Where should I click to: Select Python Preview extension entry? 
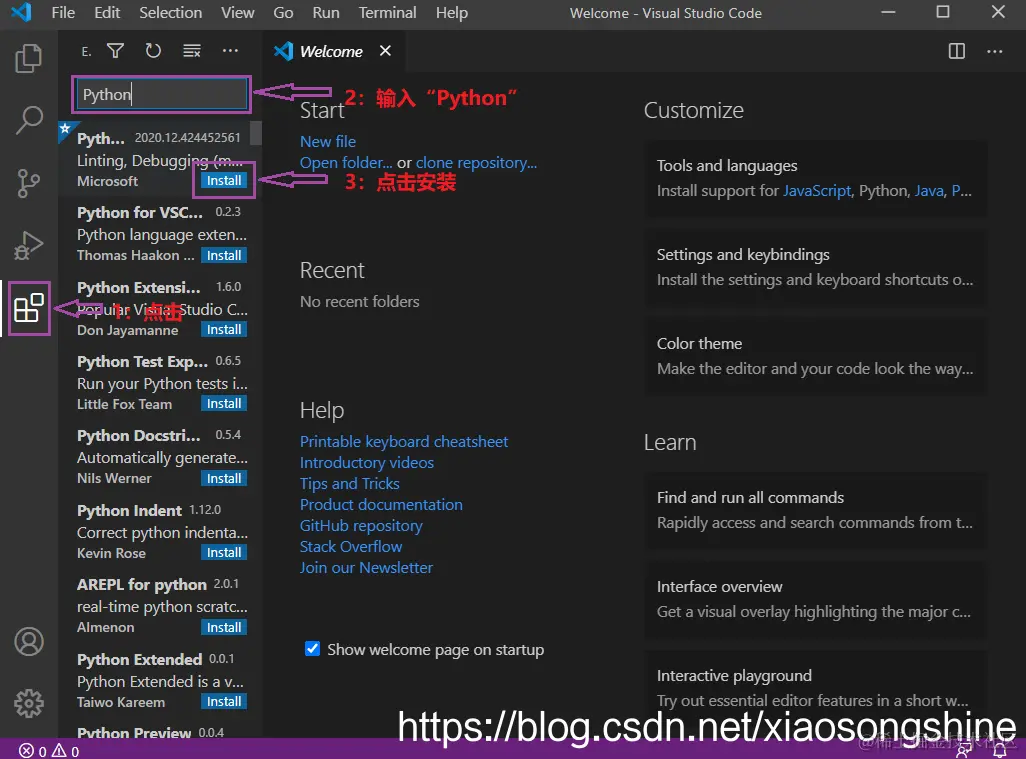pos(160,732)
